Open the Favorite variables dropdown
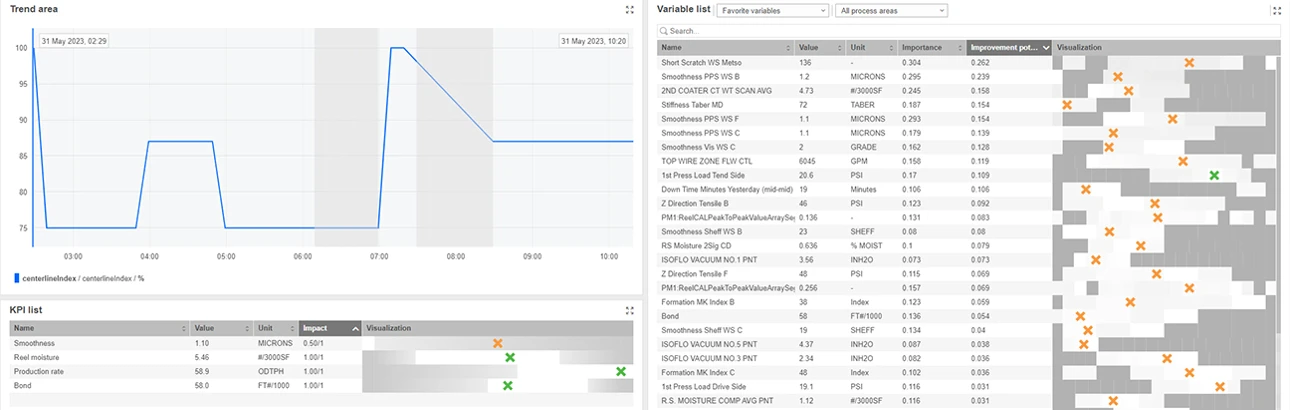The height and width of the screenshot is (410, 1290). point(773,10)
